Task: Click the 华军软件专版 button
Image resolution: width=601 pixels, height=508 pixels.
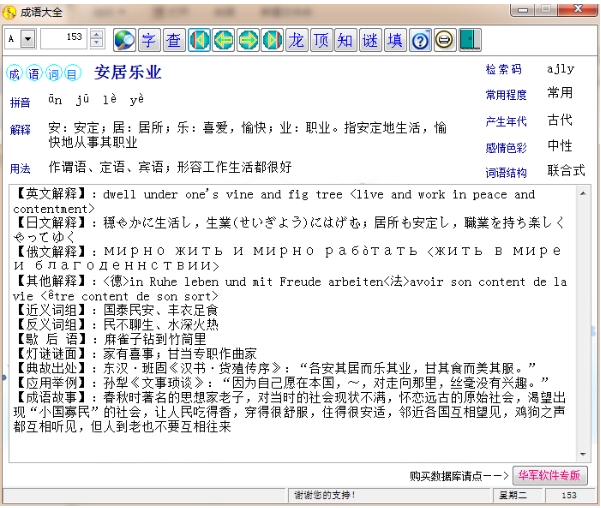Action: coord(549,475)
